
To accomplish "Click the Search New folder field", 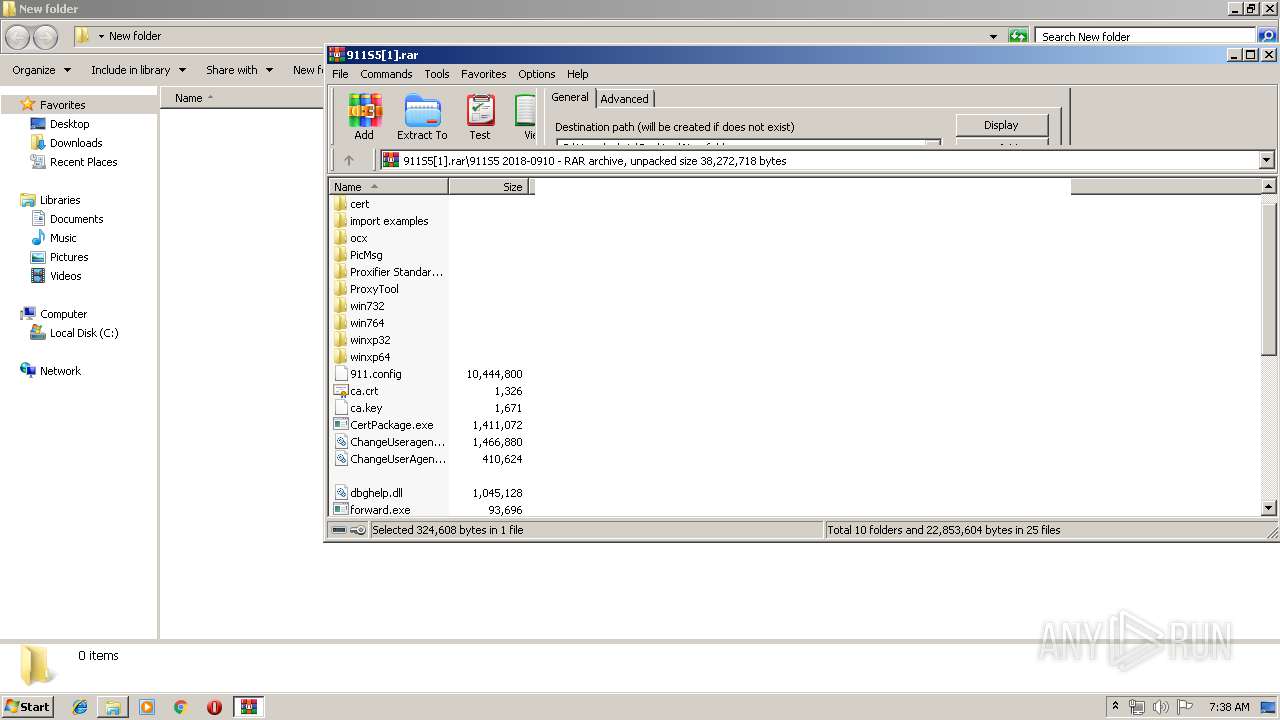I will (x=1146, y=36).
